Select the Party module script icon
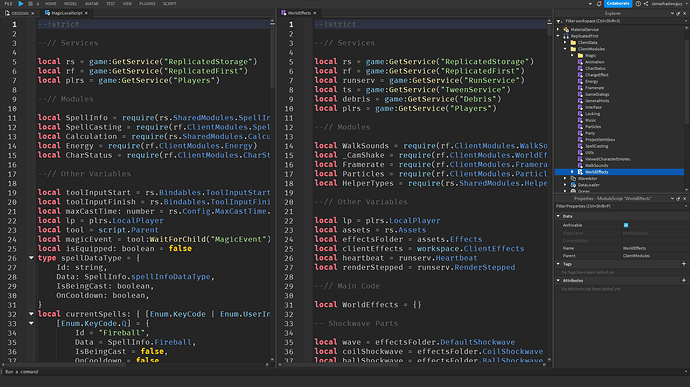690x387 pixels. tap(580, 133)
